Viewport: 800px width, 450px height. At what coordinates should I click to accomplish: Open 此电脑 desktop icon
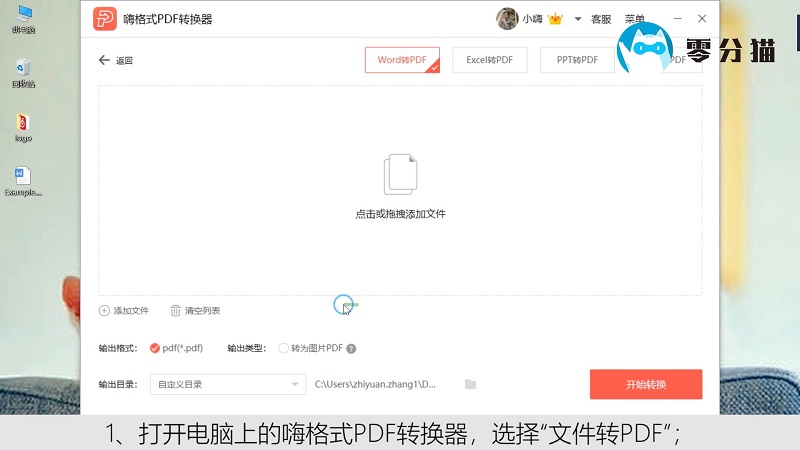[23, 19]
